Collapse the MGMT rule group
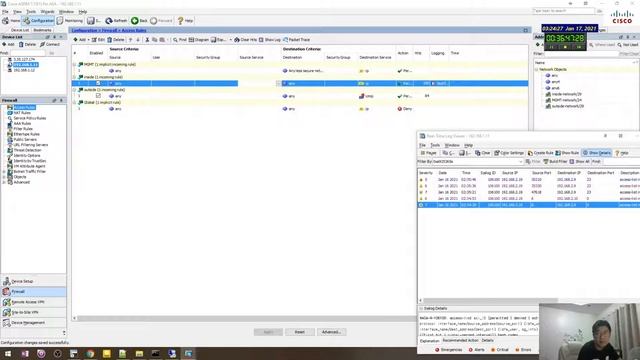Viewport: 640px width, 360px height. [x=74, y=64]
